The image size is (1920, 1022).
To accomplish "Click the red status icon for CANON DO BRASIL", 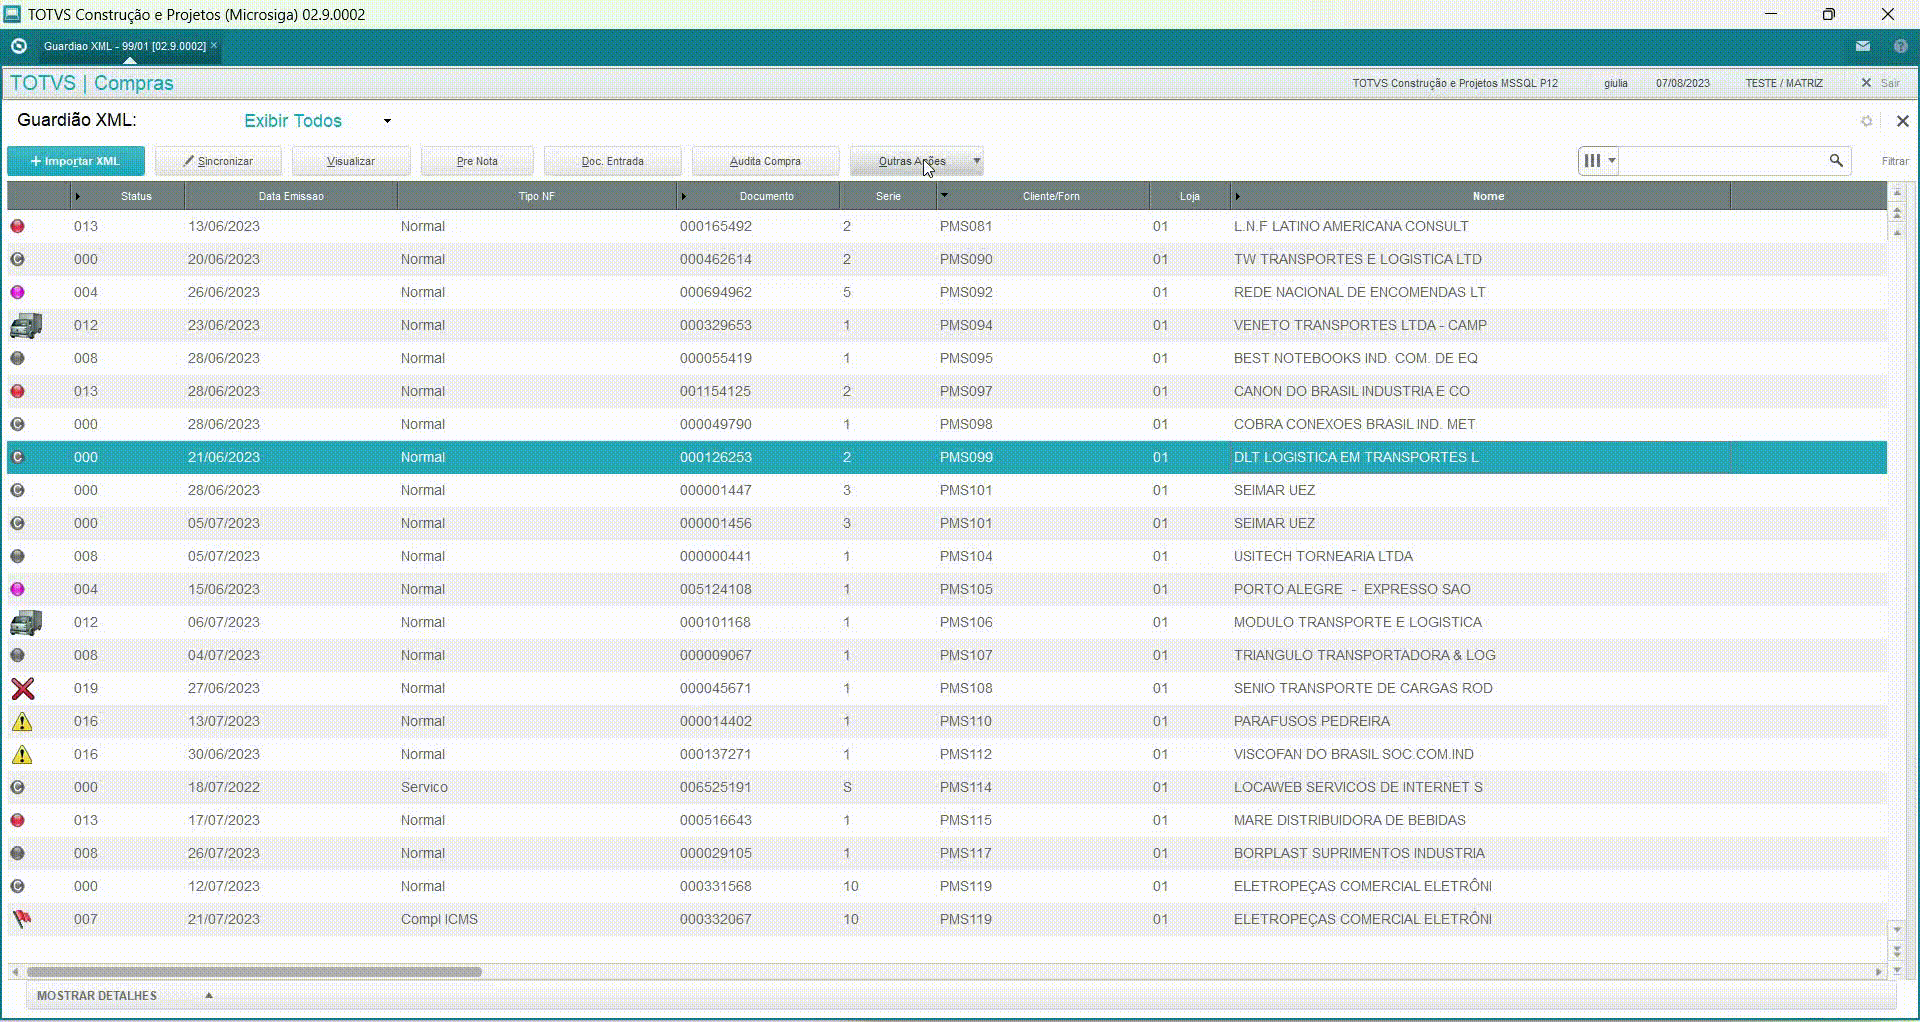I will [x=17, y=391].
